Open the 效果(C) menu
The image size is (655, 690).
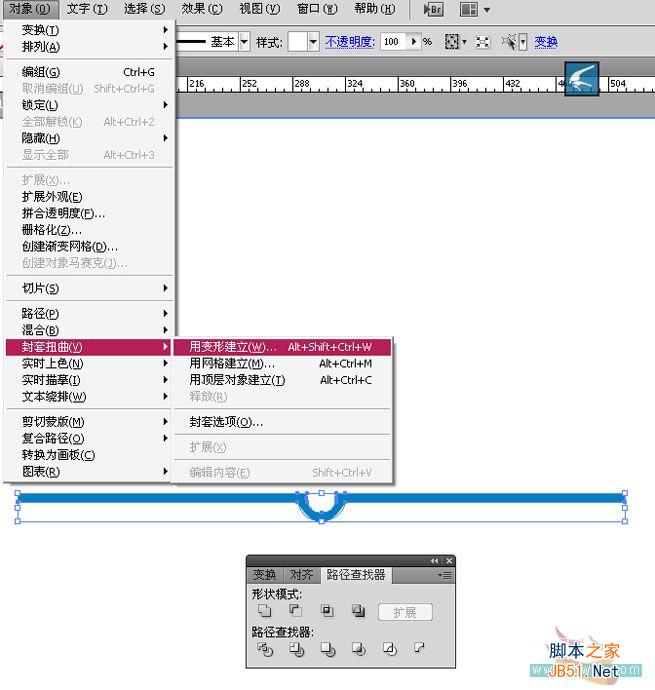click(202, 9)
